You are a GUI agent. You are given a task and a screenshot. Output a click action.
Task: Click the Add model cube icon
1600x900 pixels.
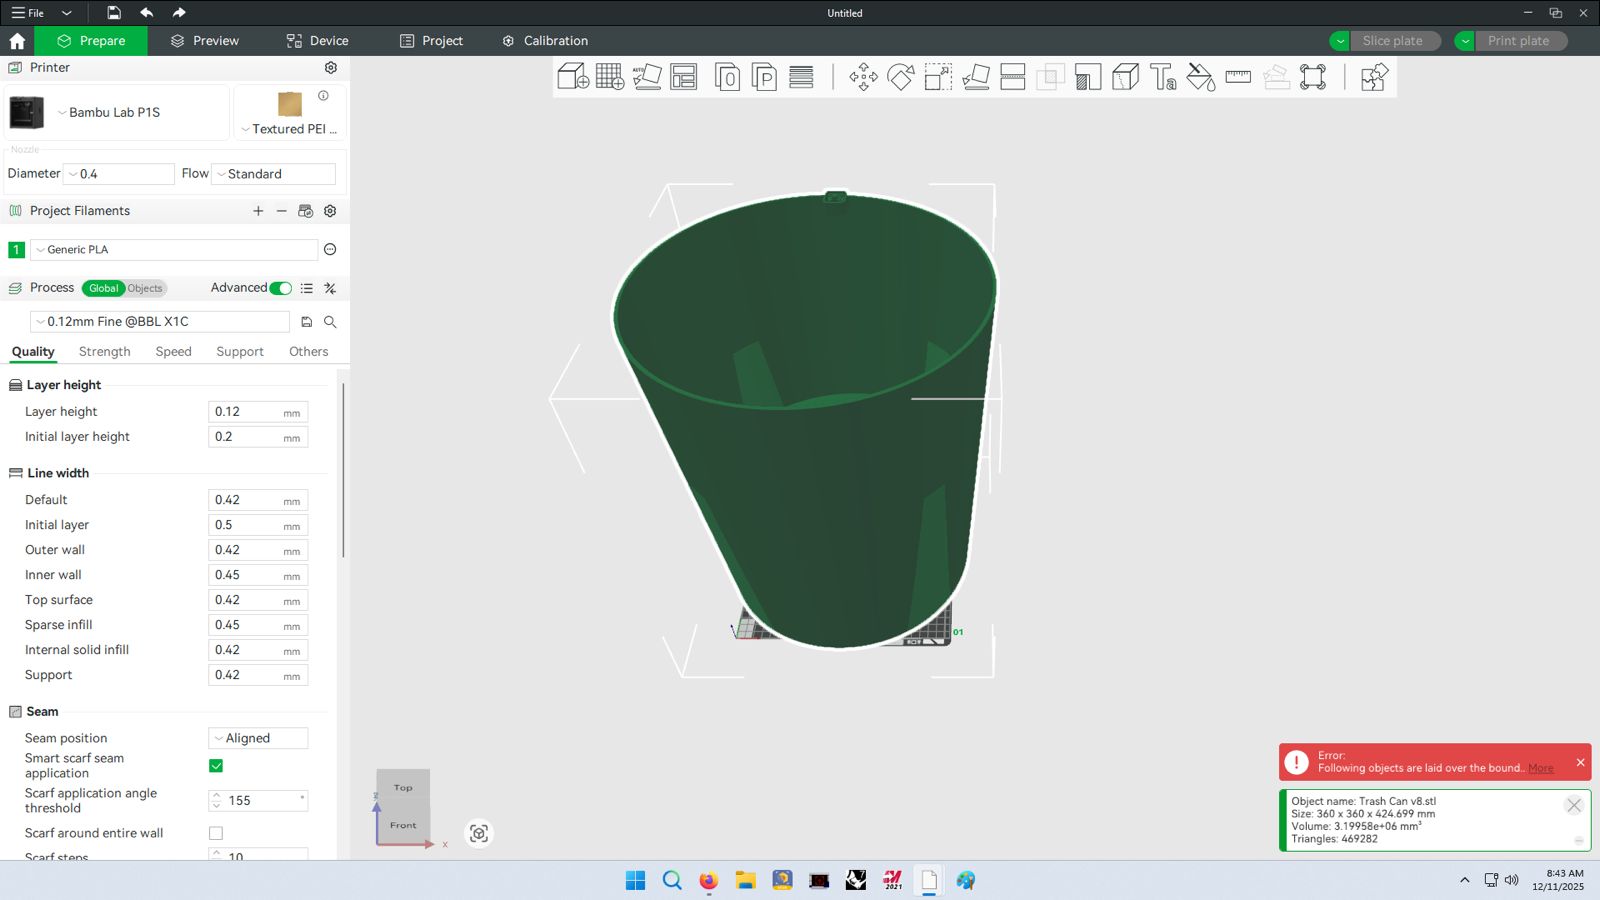click(x=572, y=77)
